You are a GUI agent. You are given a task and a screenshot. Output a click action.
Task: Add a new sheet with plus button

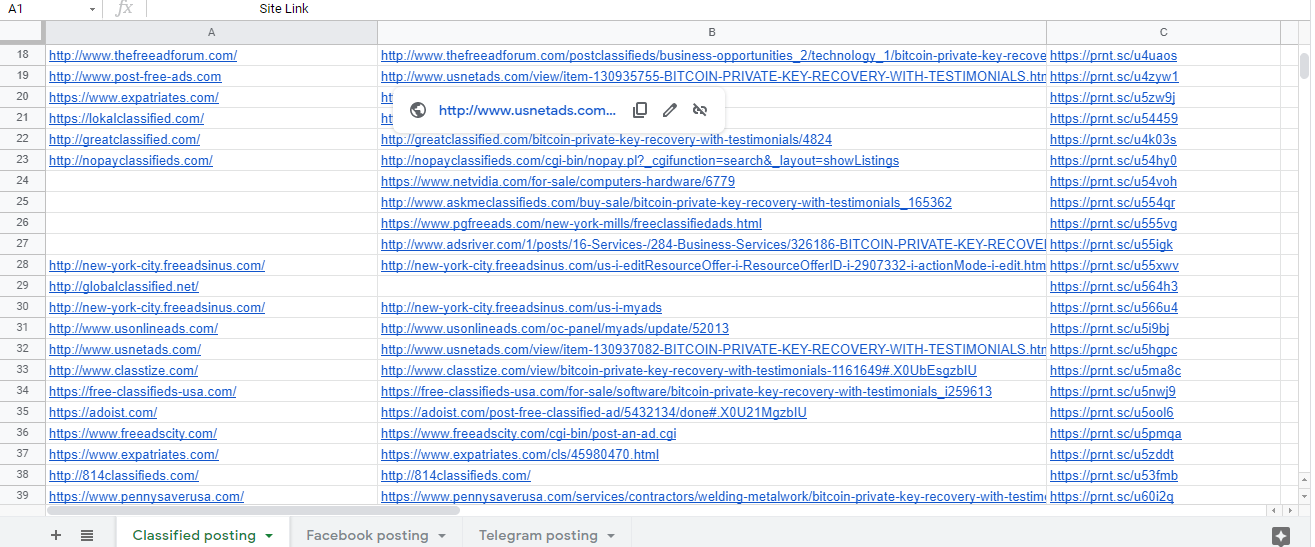point(56,535)
